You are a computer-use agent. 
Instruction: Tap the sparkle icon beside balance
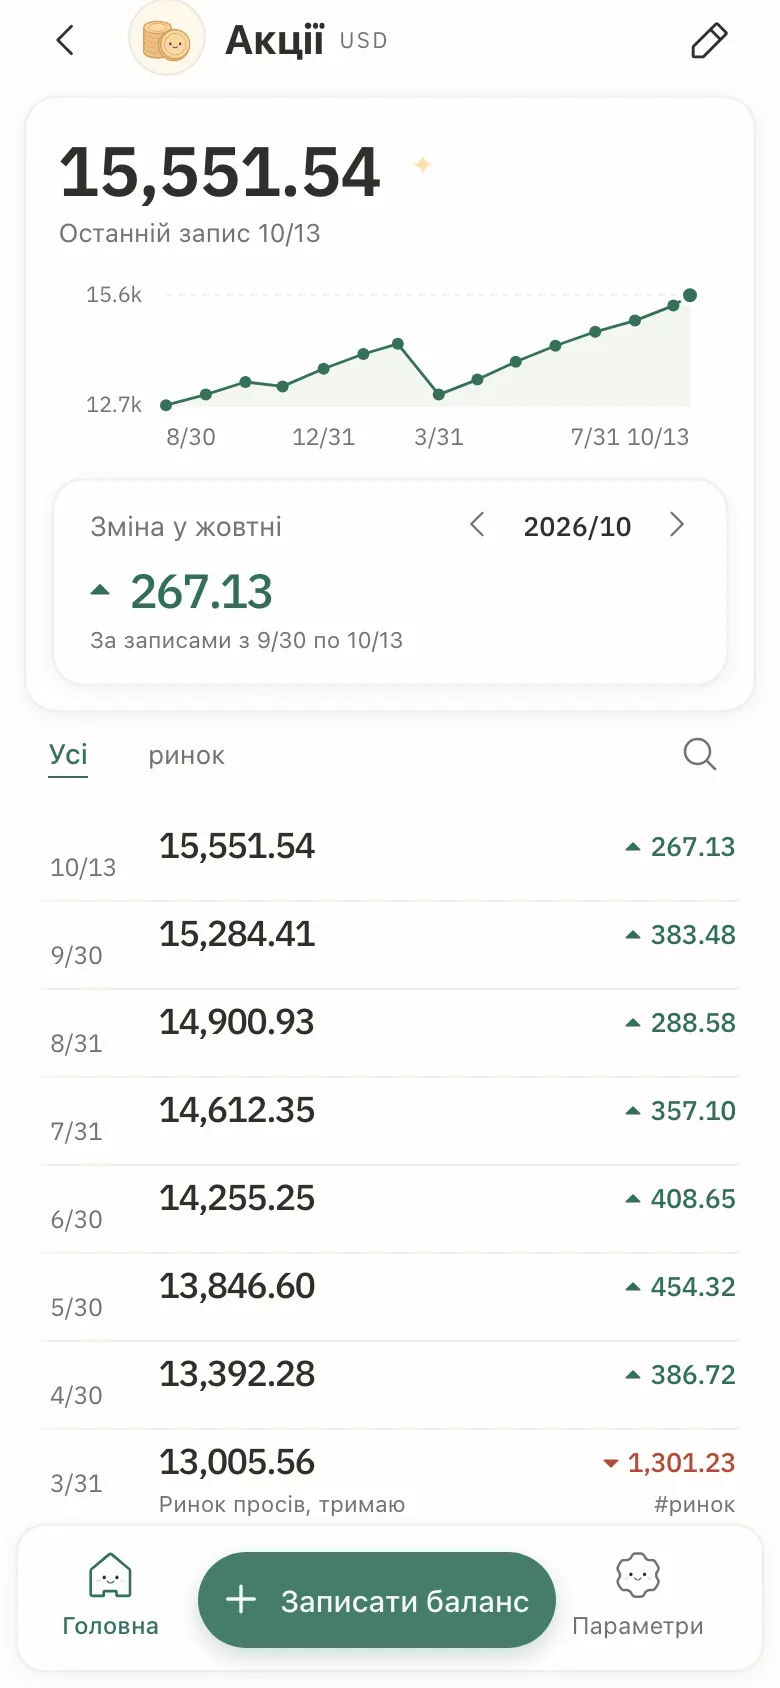[x=423, y=165]
